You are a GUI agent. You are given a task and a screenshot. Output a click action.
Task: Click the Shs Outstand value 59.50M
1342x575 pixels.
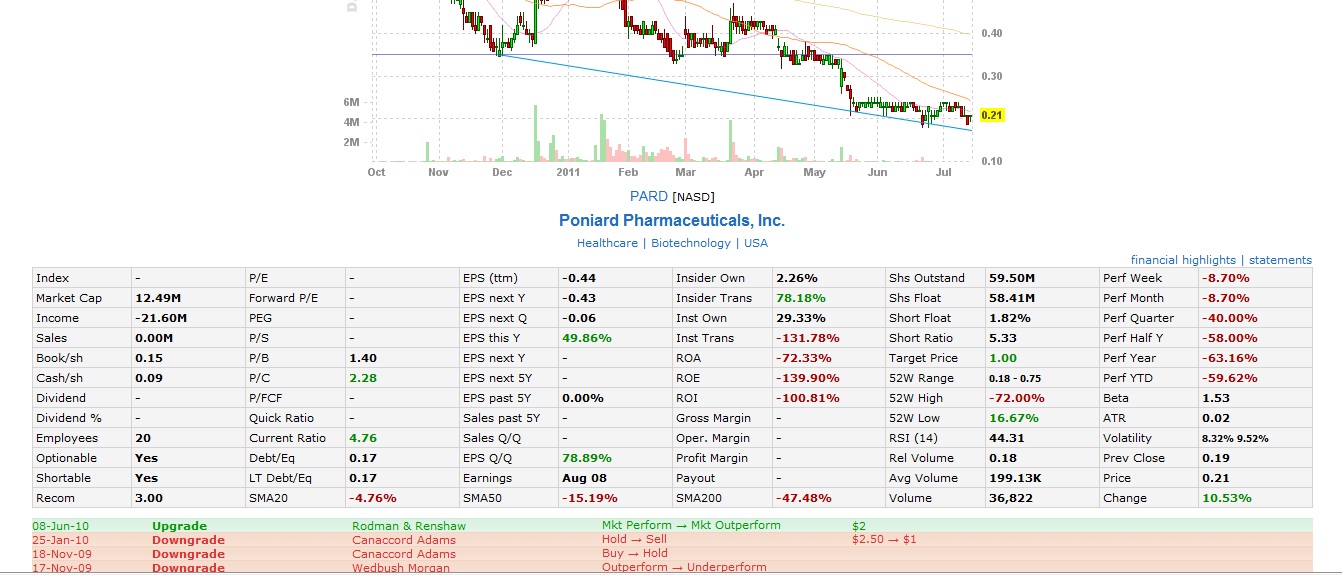click(x=1012, y=278)
